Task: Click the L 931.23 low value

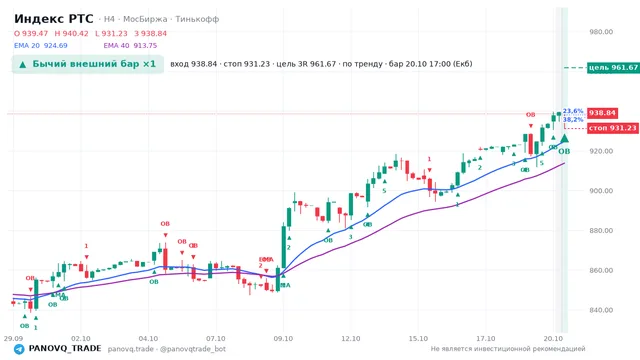Action: [x=111, y=33]
